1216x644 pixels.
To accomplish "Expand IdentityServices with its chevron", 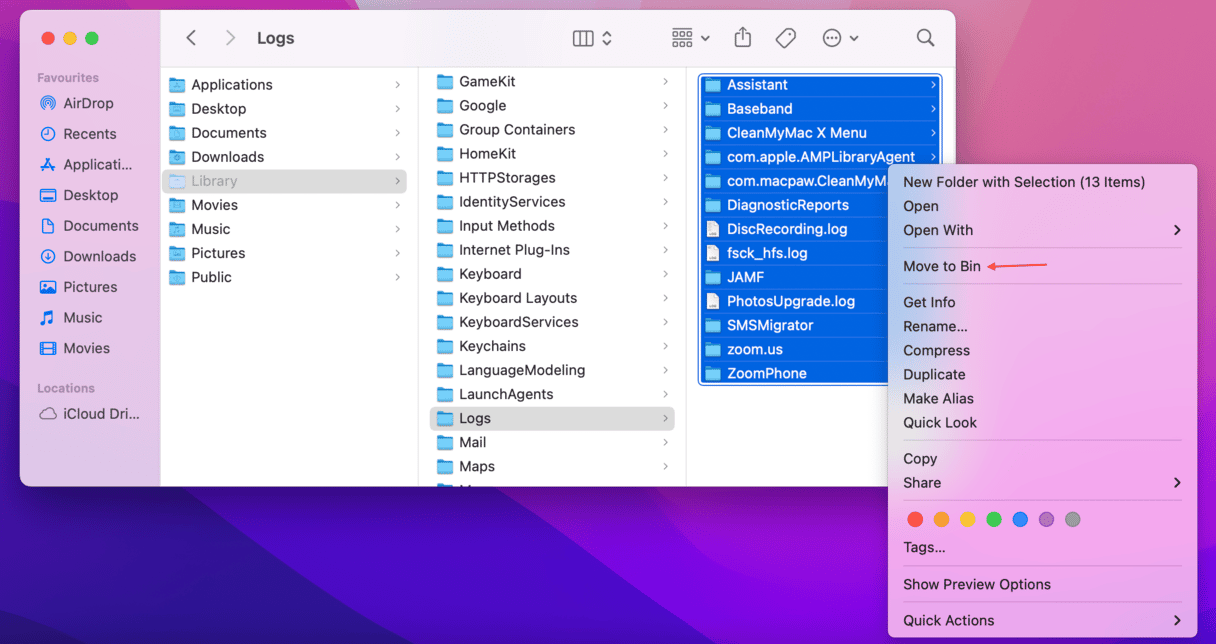I will [x=665, y=202].
